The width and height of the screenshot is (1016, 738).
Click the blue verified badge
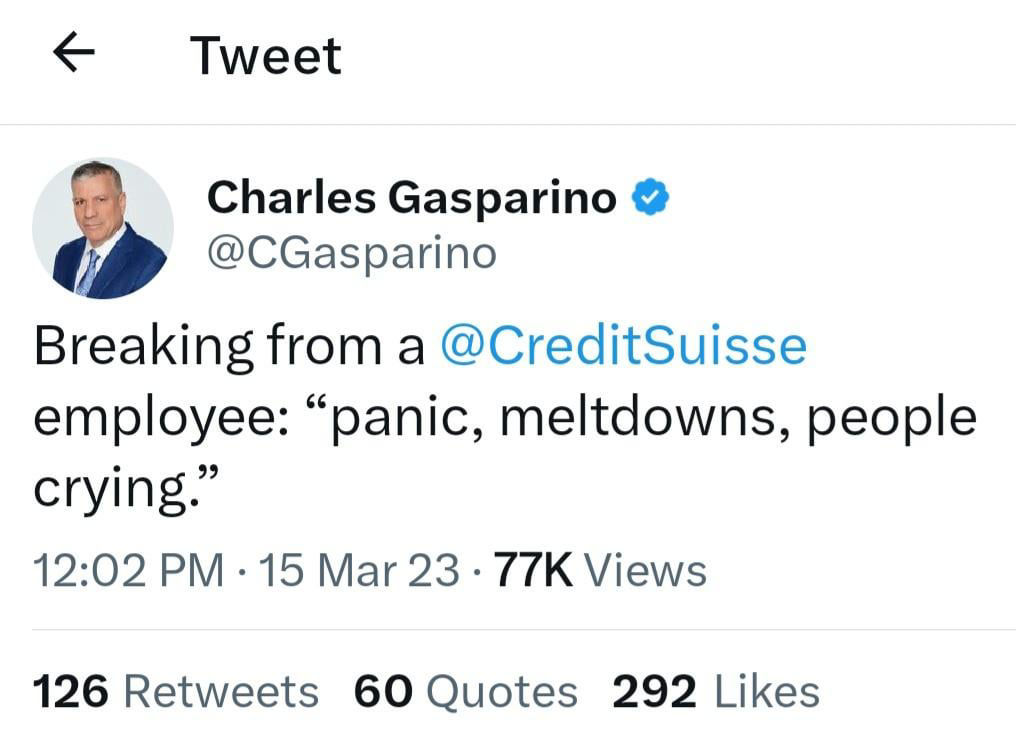tap(650, 198)
